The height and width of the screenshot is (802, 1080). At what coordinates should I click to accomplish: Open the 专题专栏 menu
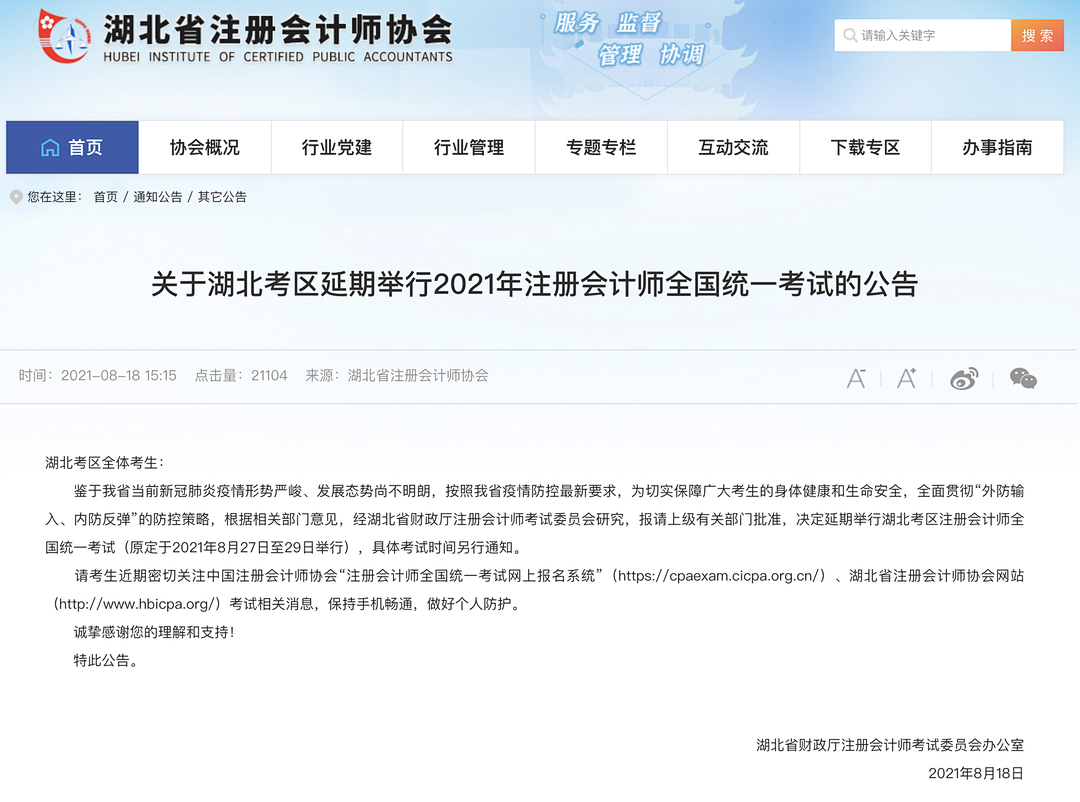pyautogui.click(x=601, y=147)
